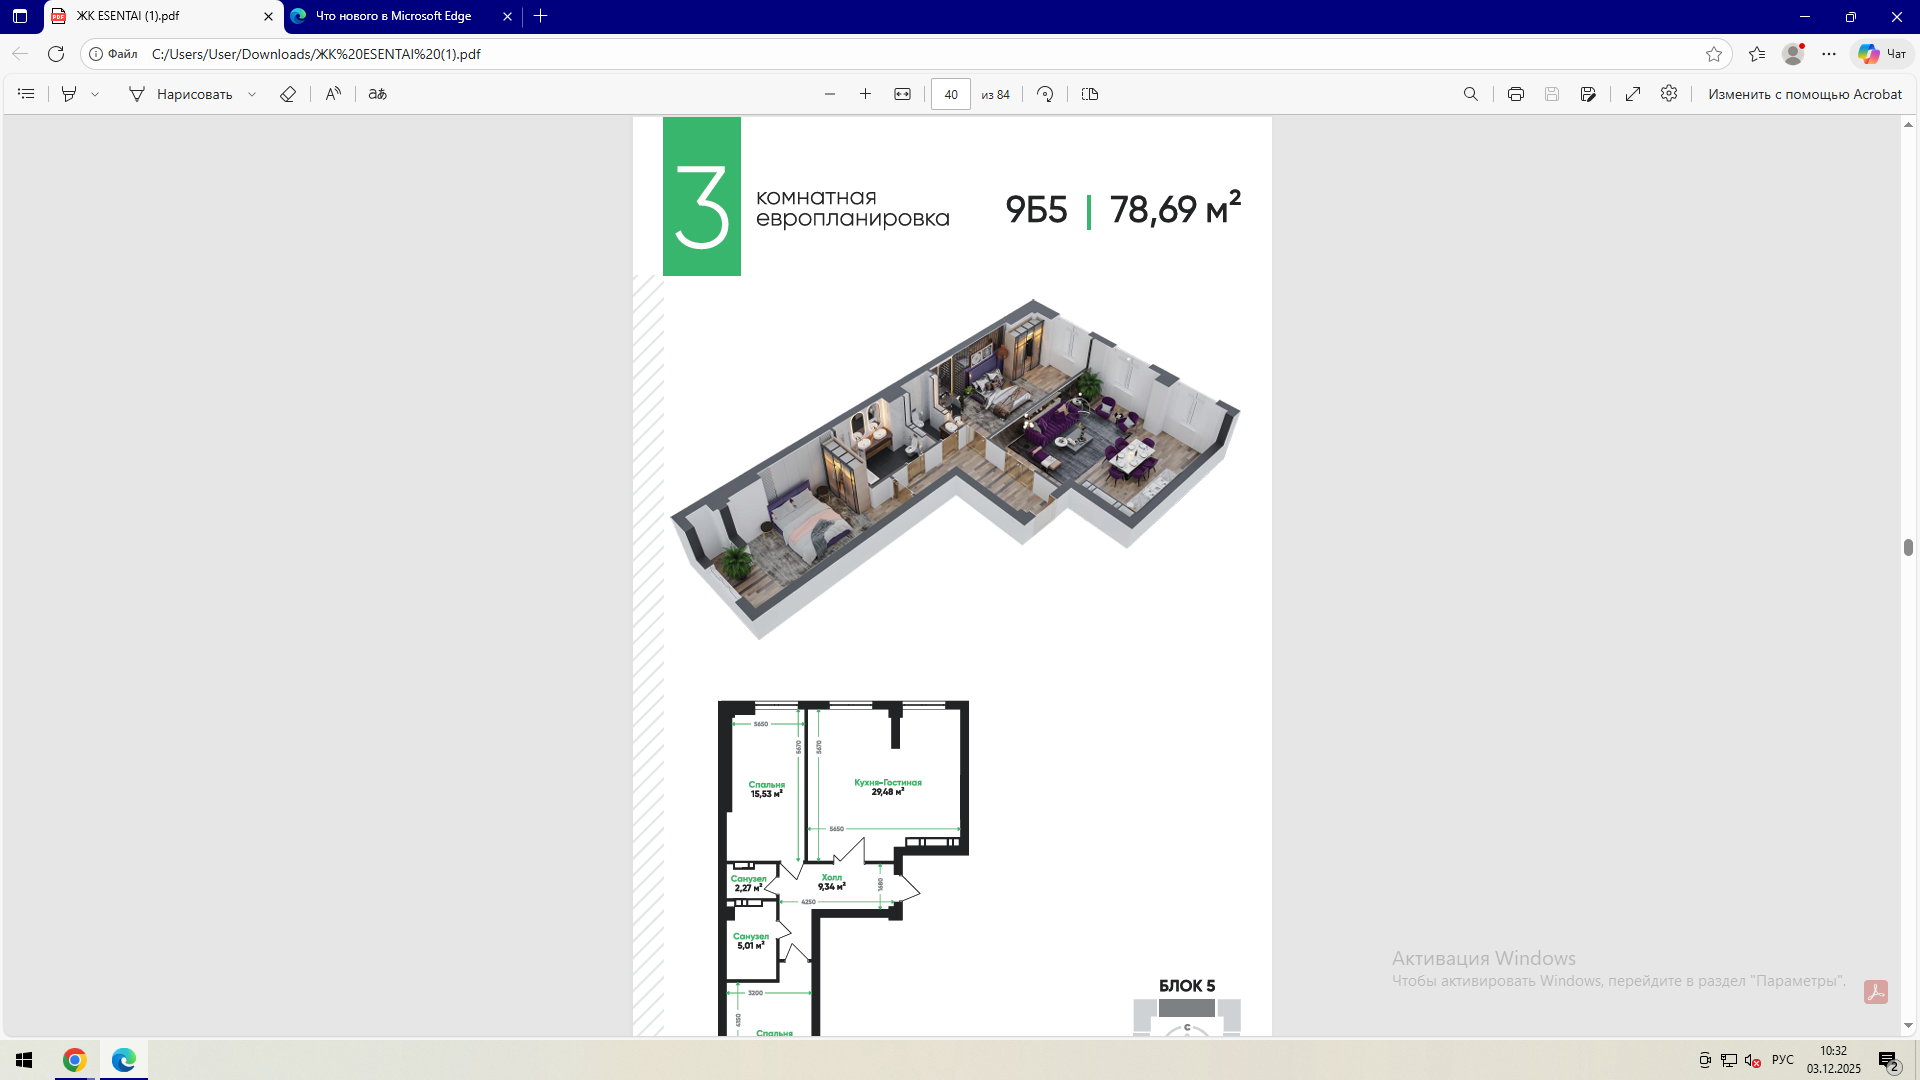Open browser settings and more menu
Viewport: 1920px width, 1080px height.
click(x=1829, y=54)
